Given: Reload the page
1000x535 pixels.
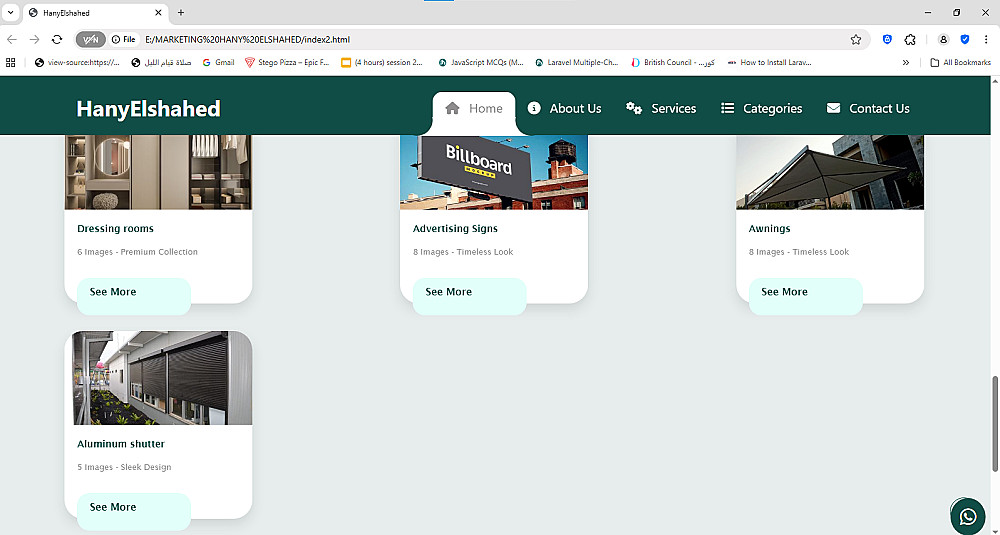Looking at the screenshot, I should [57, 40].
